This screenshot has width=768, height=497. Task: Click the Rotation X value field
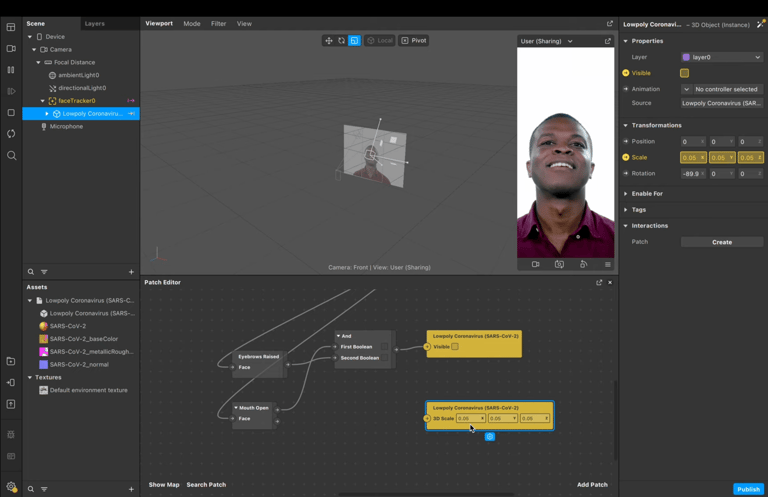(693, 173)
